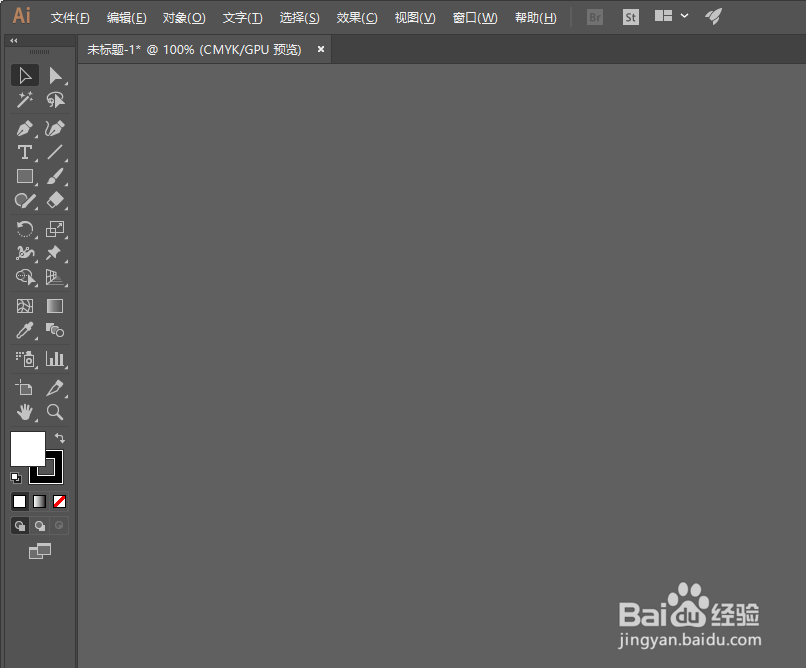This screenshot has height=668, width=806.
Task: Click the toolbar gripper handle
Action: 40,52
